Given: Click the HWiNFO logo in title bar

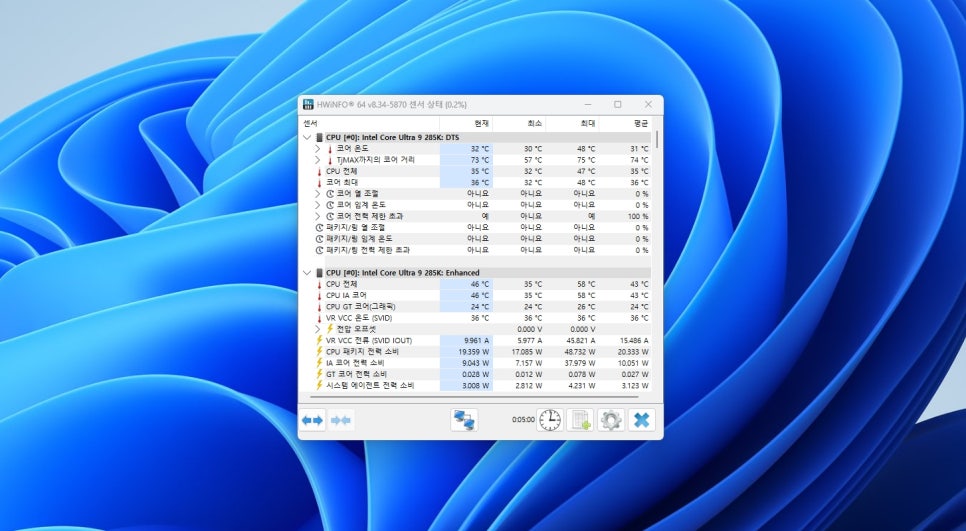Looking at the screenshot, I should point(309,104).
